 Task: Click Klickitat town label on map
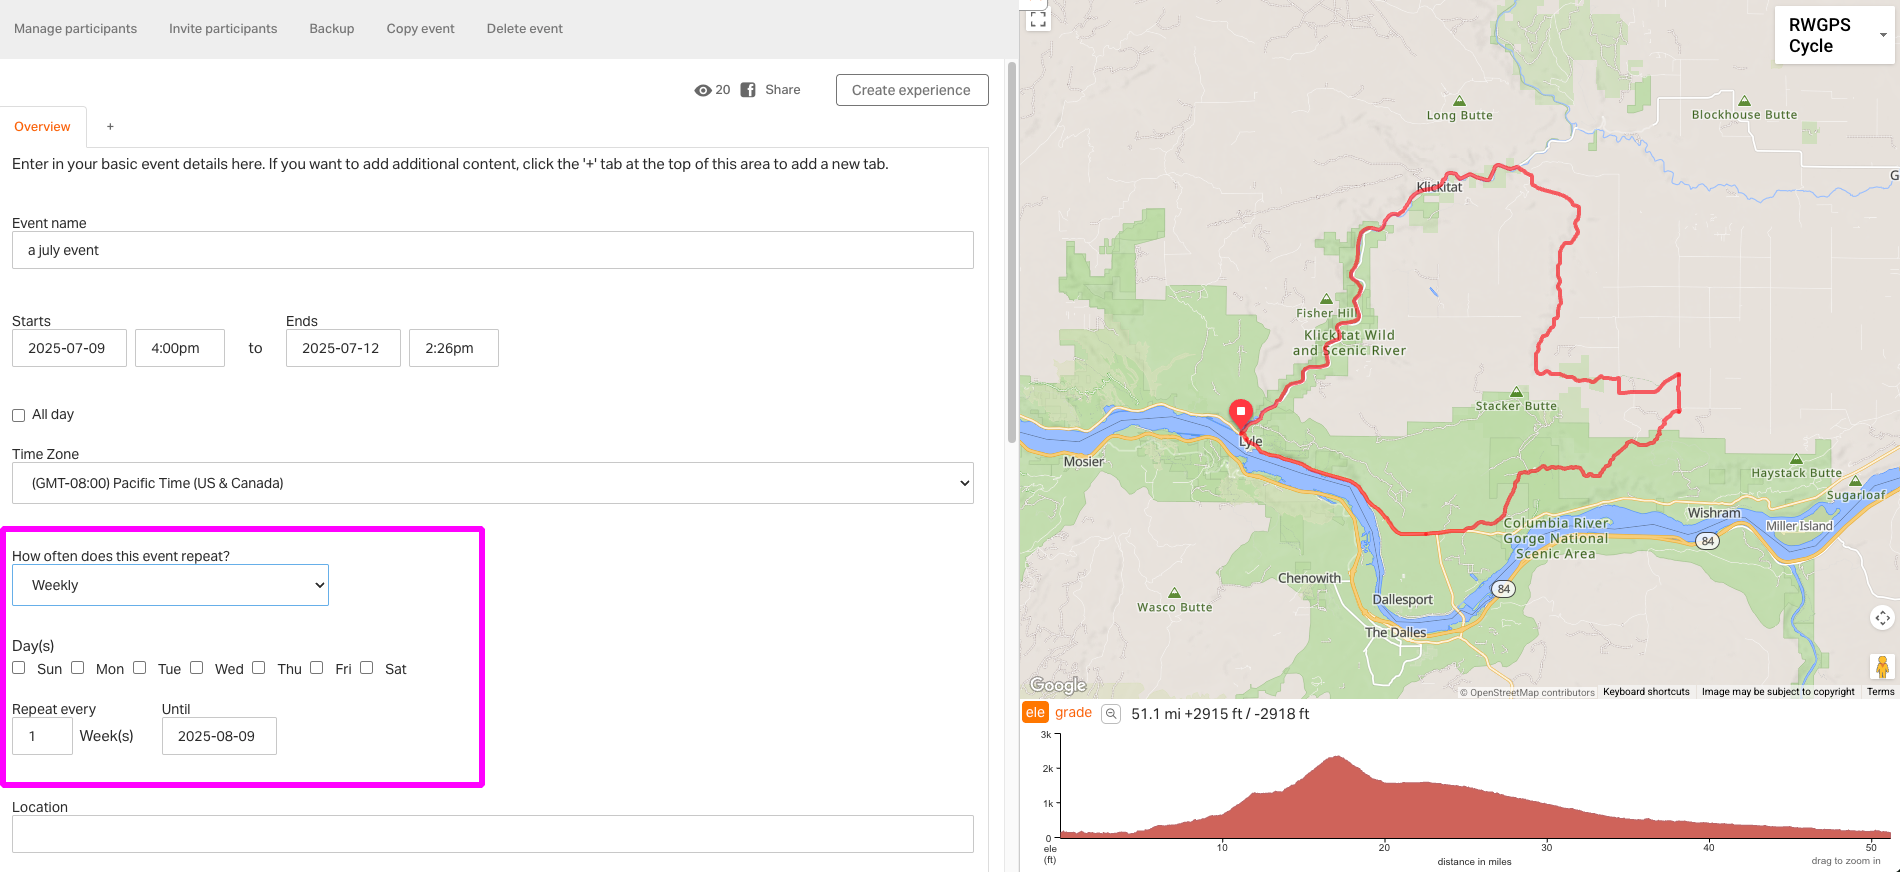pyautogui.click(x=1439, y=187)
